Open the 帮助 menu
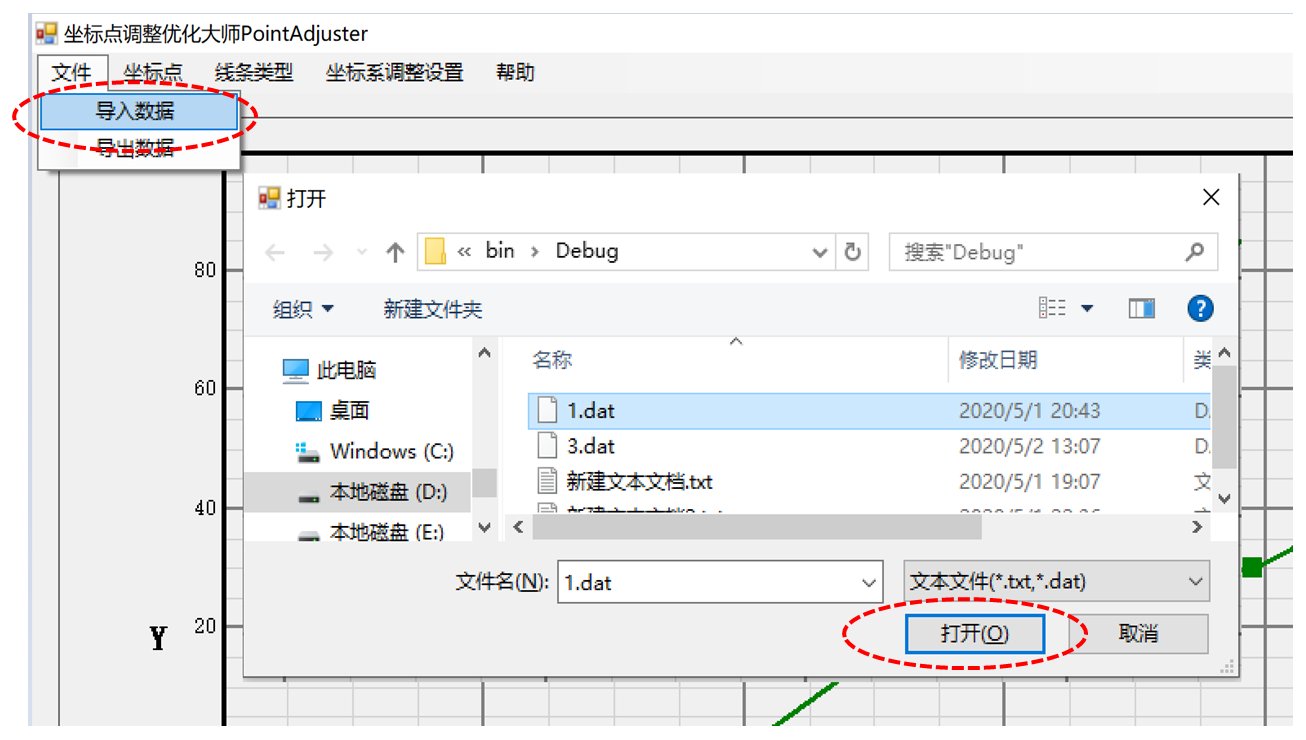The height and width of the screenshot is (740, 1306). [x=515, y=72]
